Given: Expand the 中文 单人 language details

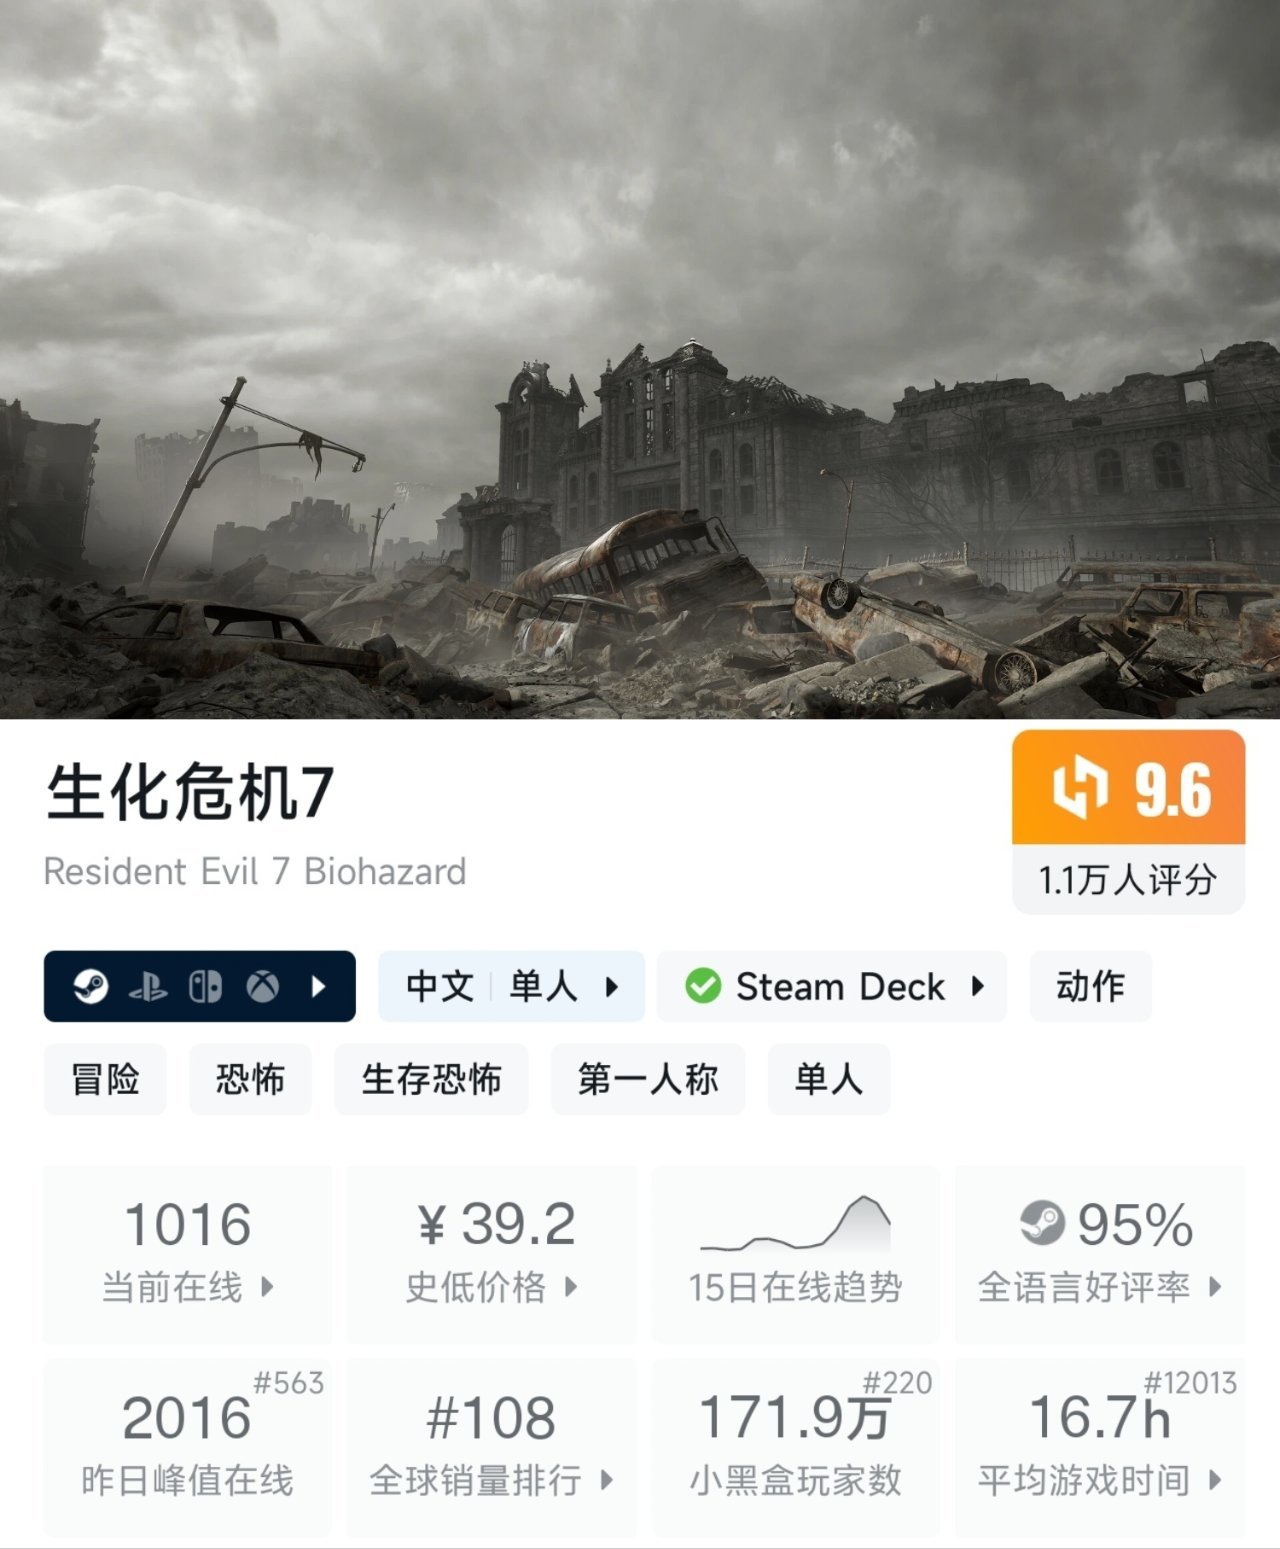Looking at the screenshot, I should point(511,986).
